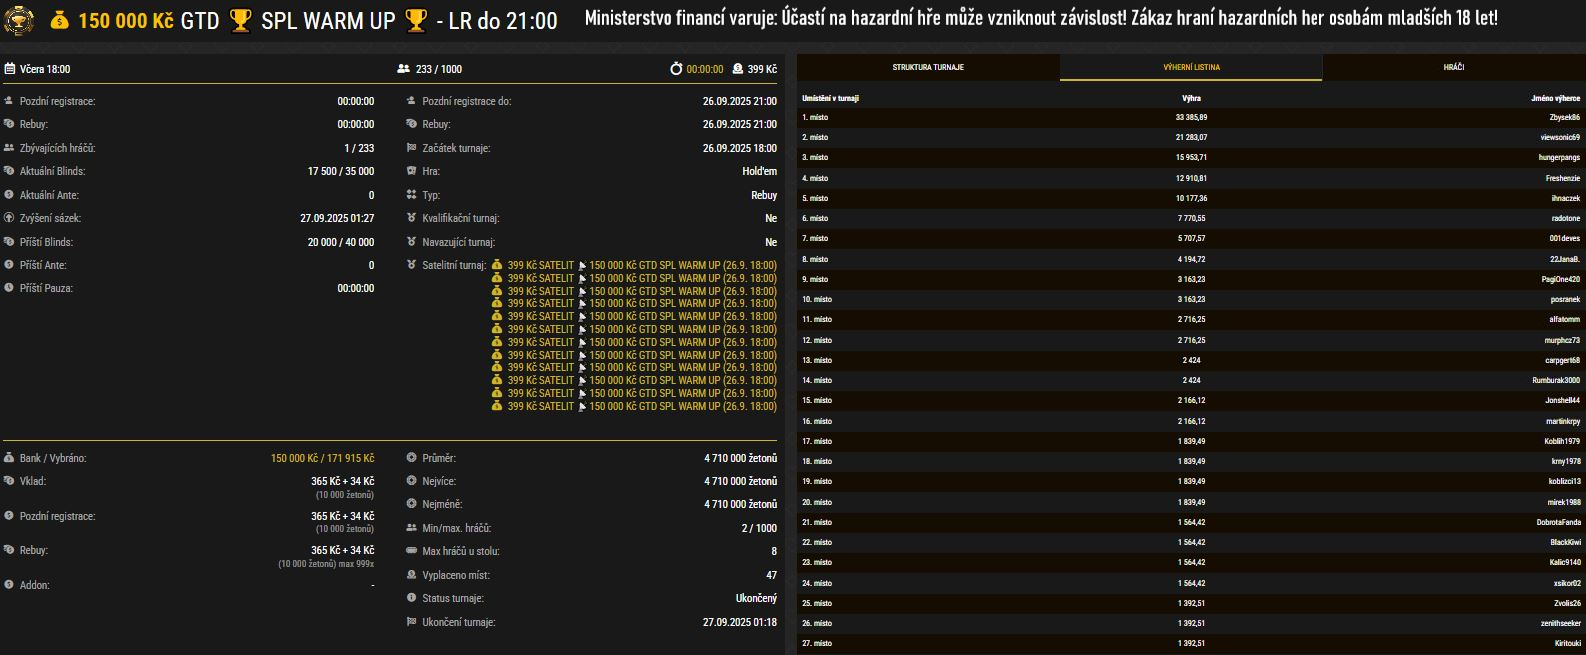This screenshot has width=1586, height=655.
Task: Select the 1. místo row for Zbysek86
Action: [x=1190, y=117]
